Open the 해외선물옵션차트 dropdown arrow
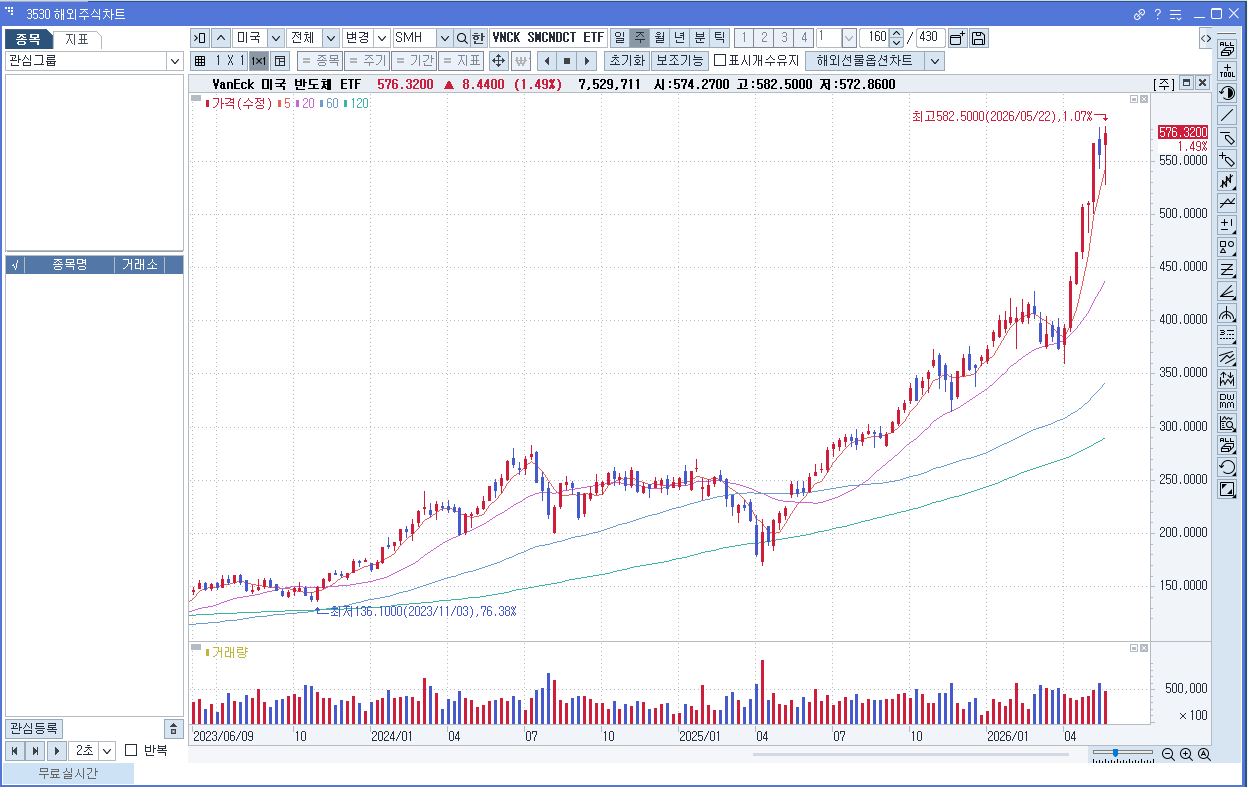1248x787 pixels. point(935,60)
